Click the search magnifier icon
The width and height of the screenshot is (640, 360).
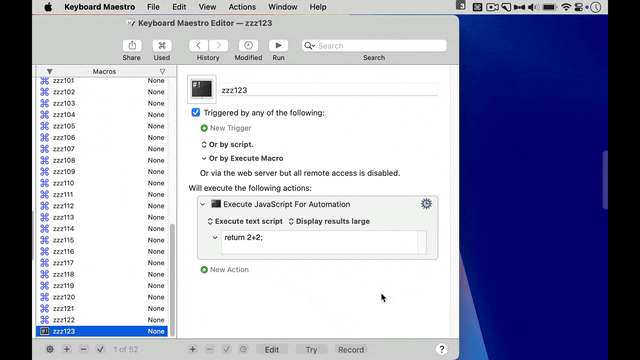point(309,46)
